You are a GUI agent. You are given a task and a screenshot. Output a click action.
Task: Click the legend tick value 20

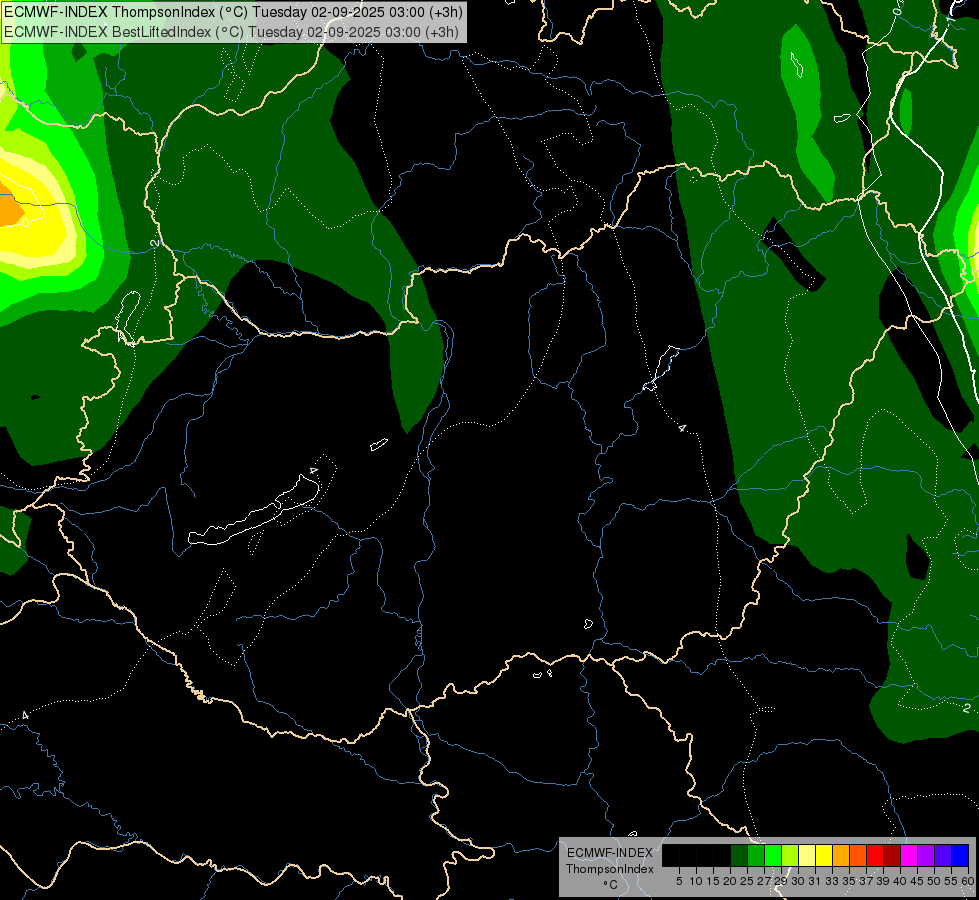point(731,881)
